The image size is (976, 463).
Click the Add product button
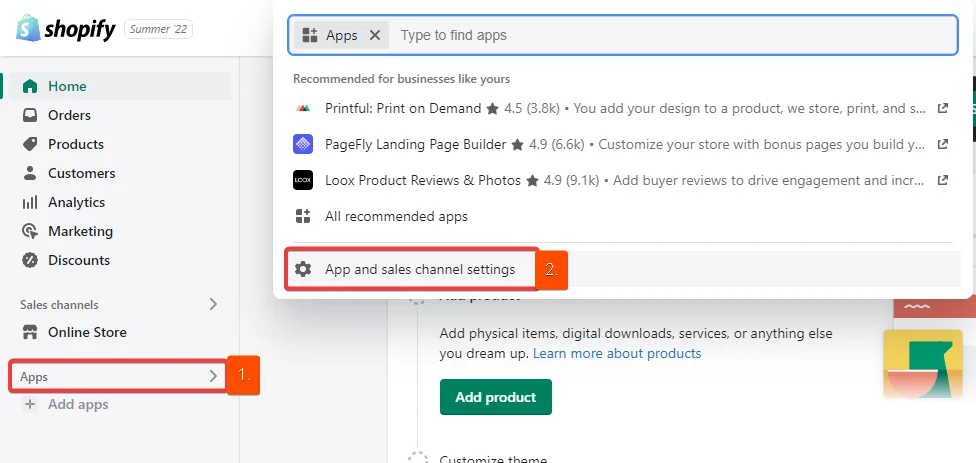(495, 397)
